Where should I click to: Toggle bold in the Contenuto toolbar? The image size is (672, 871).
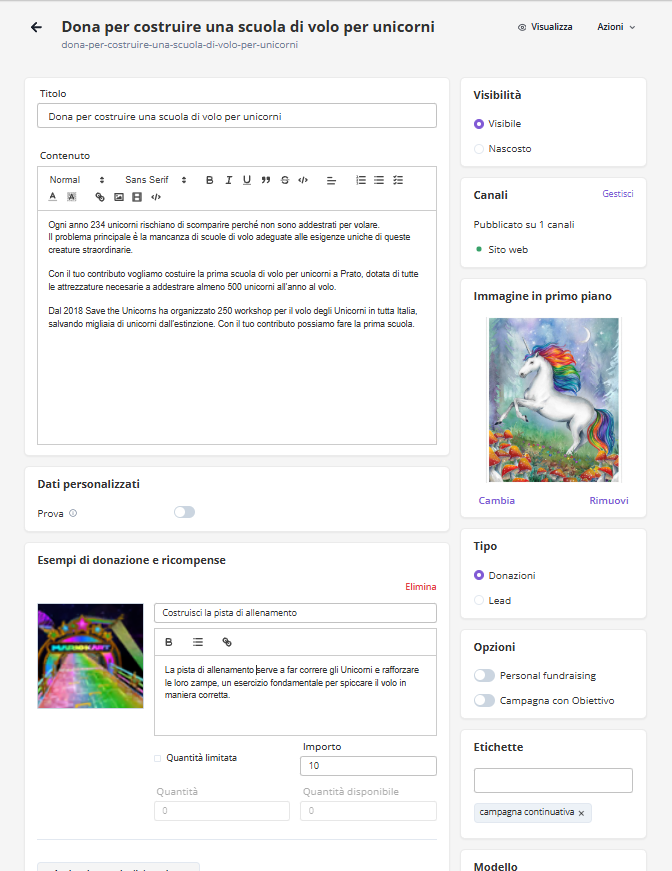coord(210,180)
